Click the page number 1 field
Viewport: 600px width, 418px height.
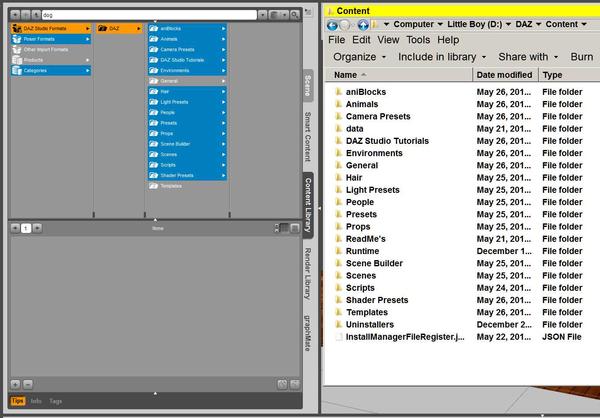(x=26, y=228)
